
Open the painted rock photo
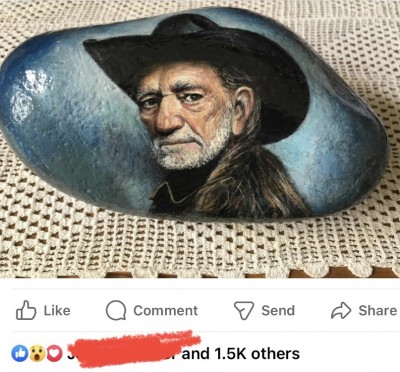point(200,139)
